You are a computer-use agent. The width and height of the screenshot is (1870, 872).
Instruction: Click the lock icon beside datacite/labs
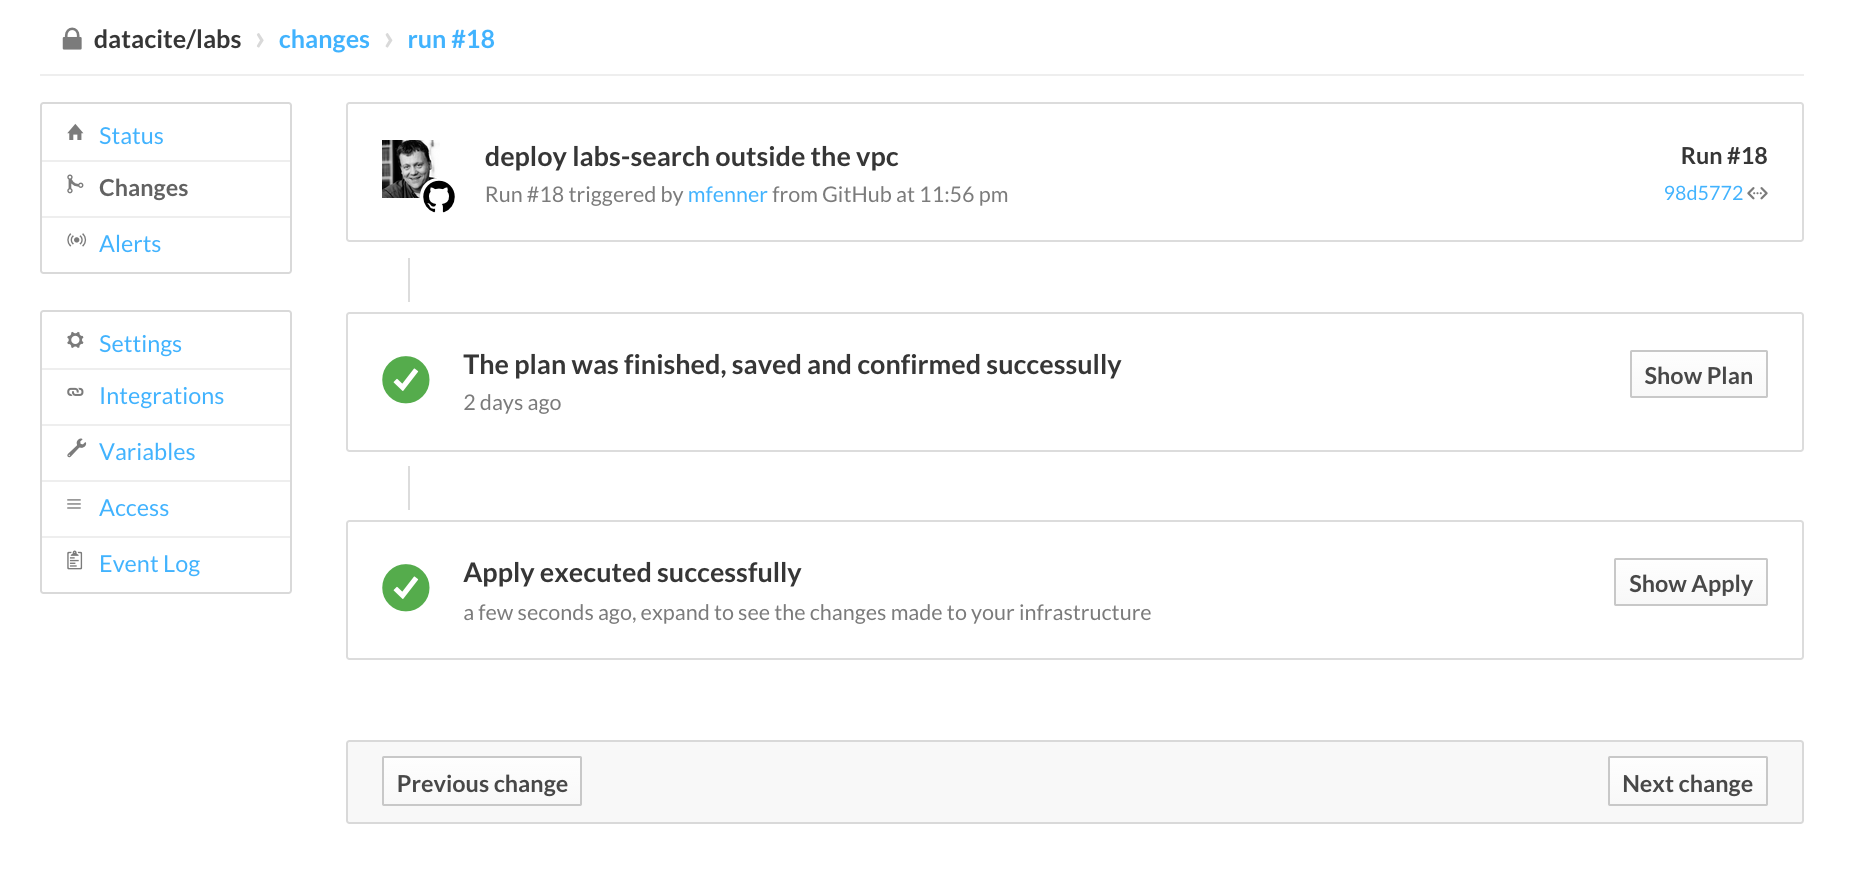[72, 39]
